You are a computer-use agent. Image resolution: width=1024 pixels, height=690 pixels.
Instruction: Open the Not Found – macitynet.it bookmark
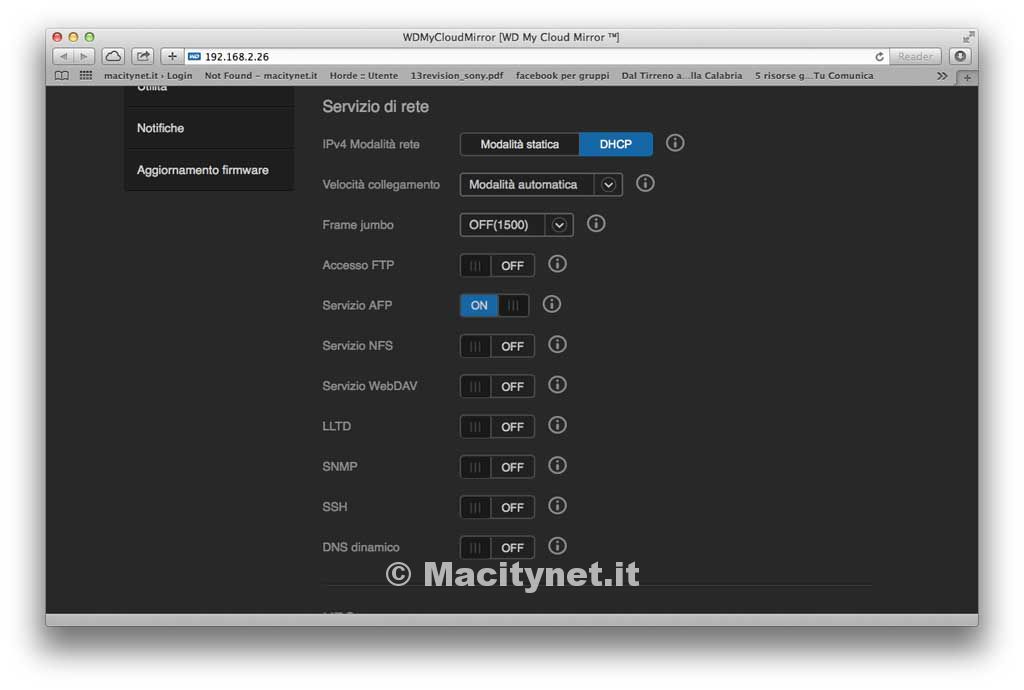point(261,76)
